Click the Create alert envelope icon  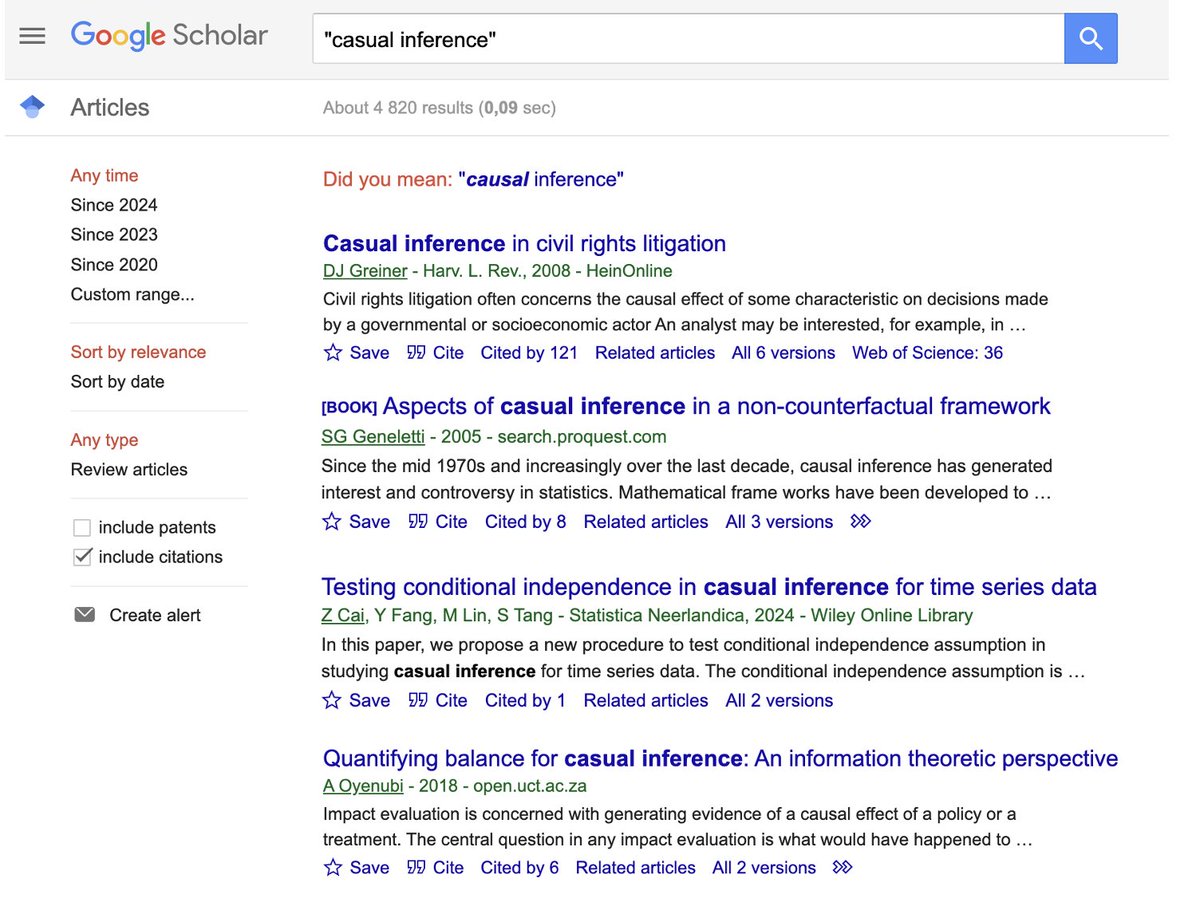pyautogui.click(x=85, y=615)
